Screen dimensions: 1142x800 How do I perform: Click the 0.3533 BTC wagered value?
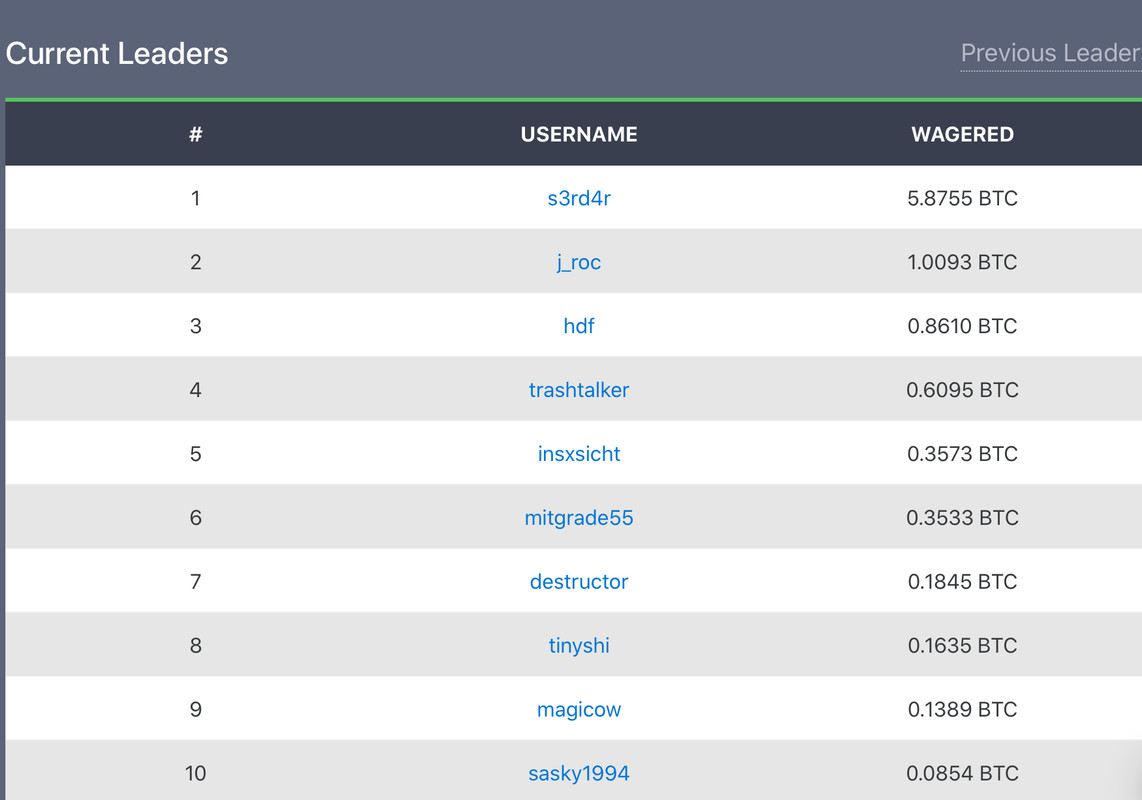[962, 518]
